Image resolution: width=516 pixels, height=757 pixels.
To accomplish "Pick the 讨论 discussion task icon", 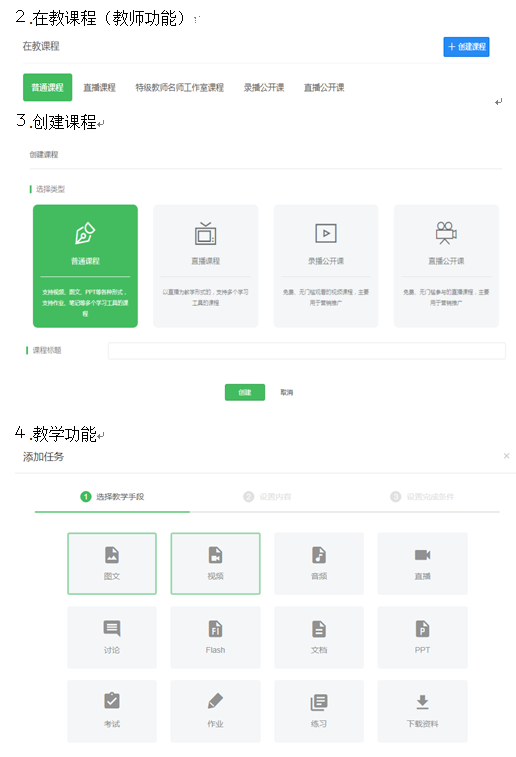I will coord(112,637).
